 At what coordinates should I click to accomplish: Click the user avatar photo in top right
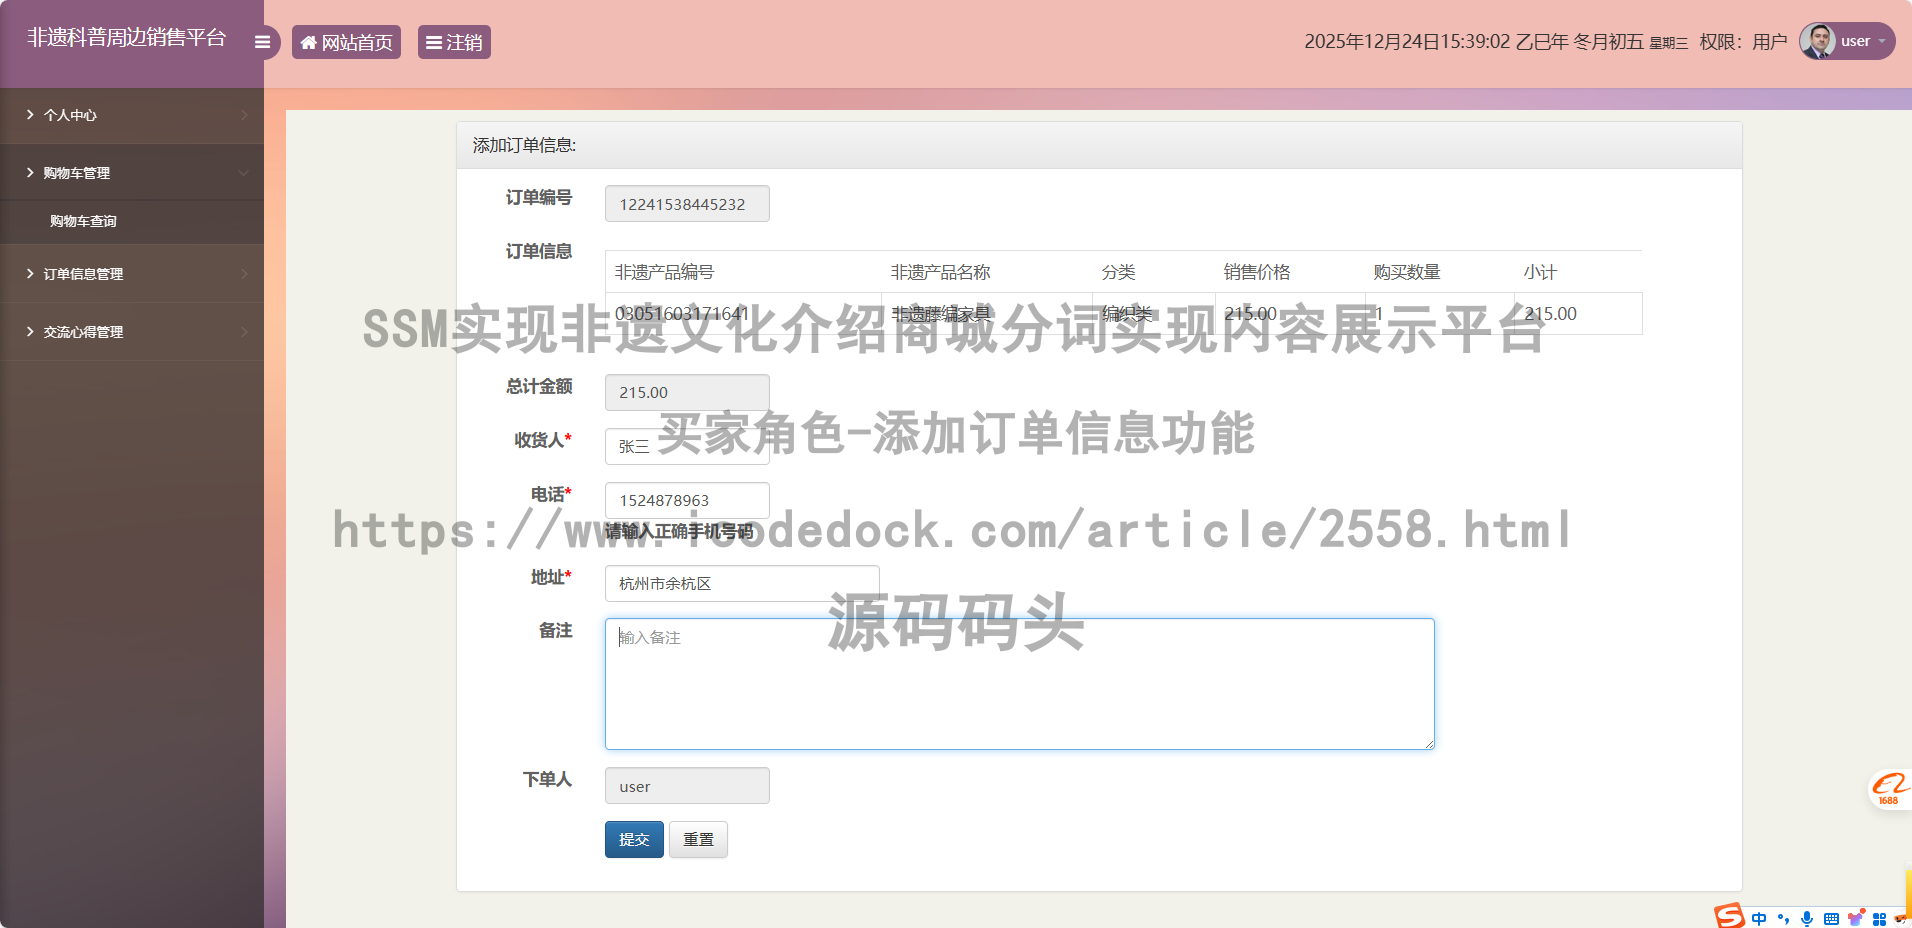click(x=1817, y=41)
